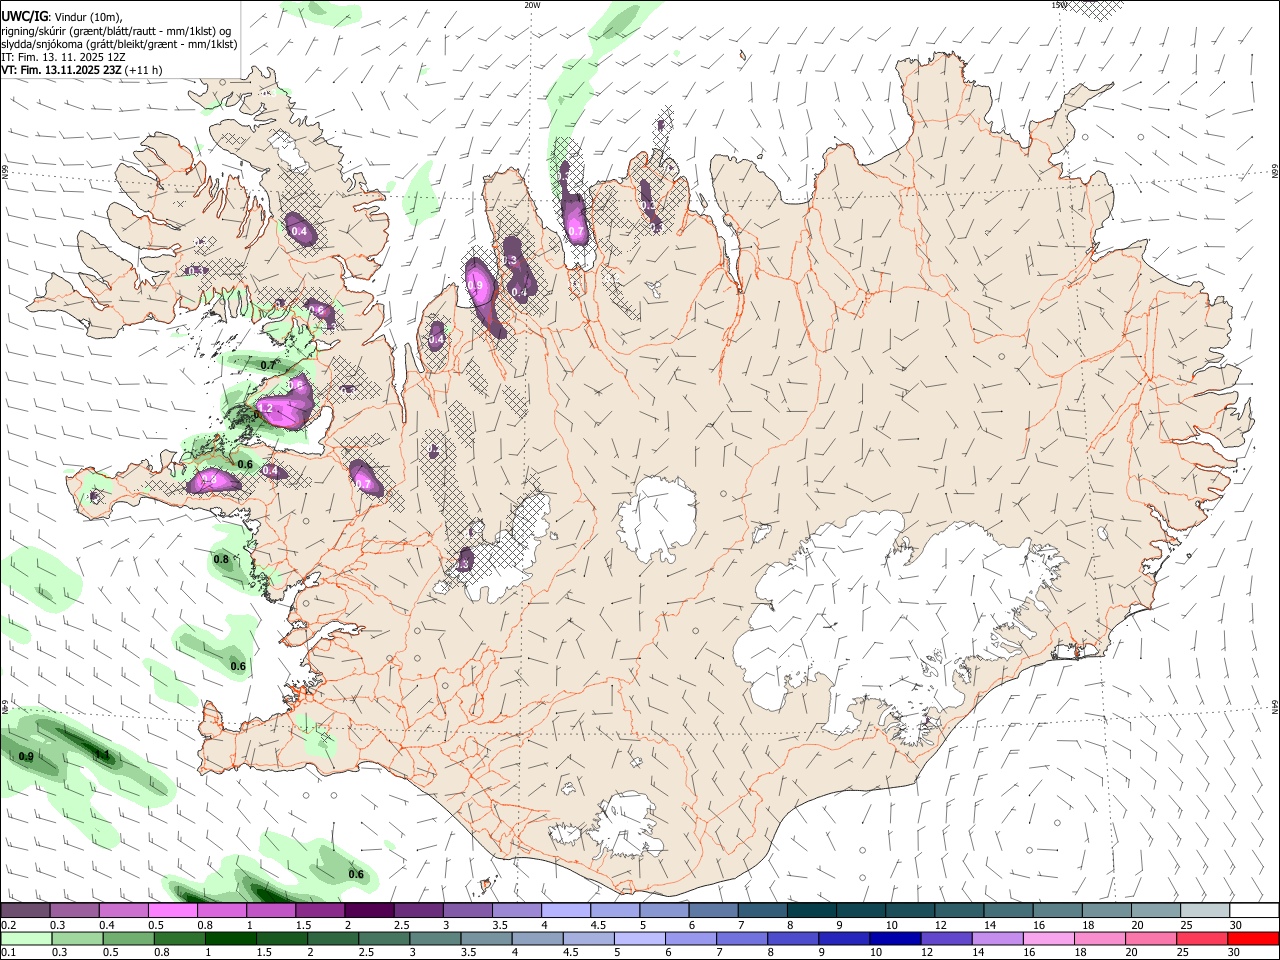Viewport: 1280px width, 960px height.
Task: Pick the snow-scale swatch between 1.5 and 2
Action: 319,911
